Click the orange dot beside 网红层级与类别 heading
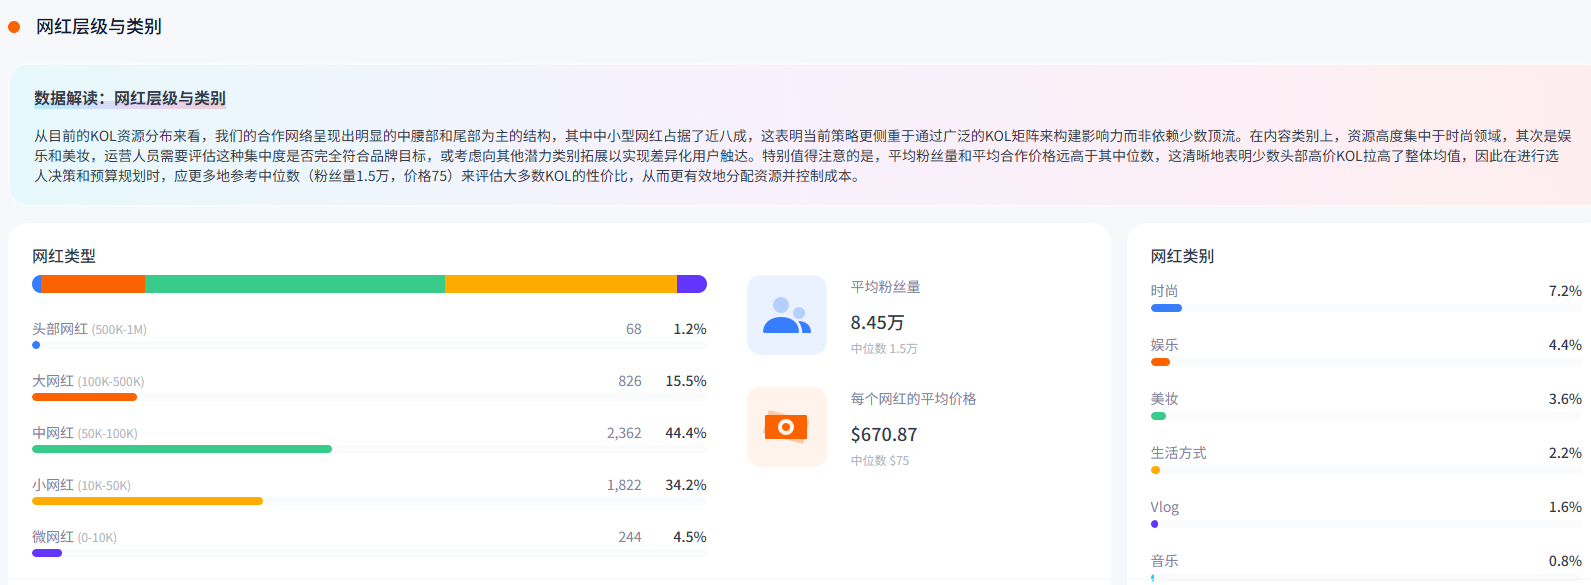 coord(14,27)
